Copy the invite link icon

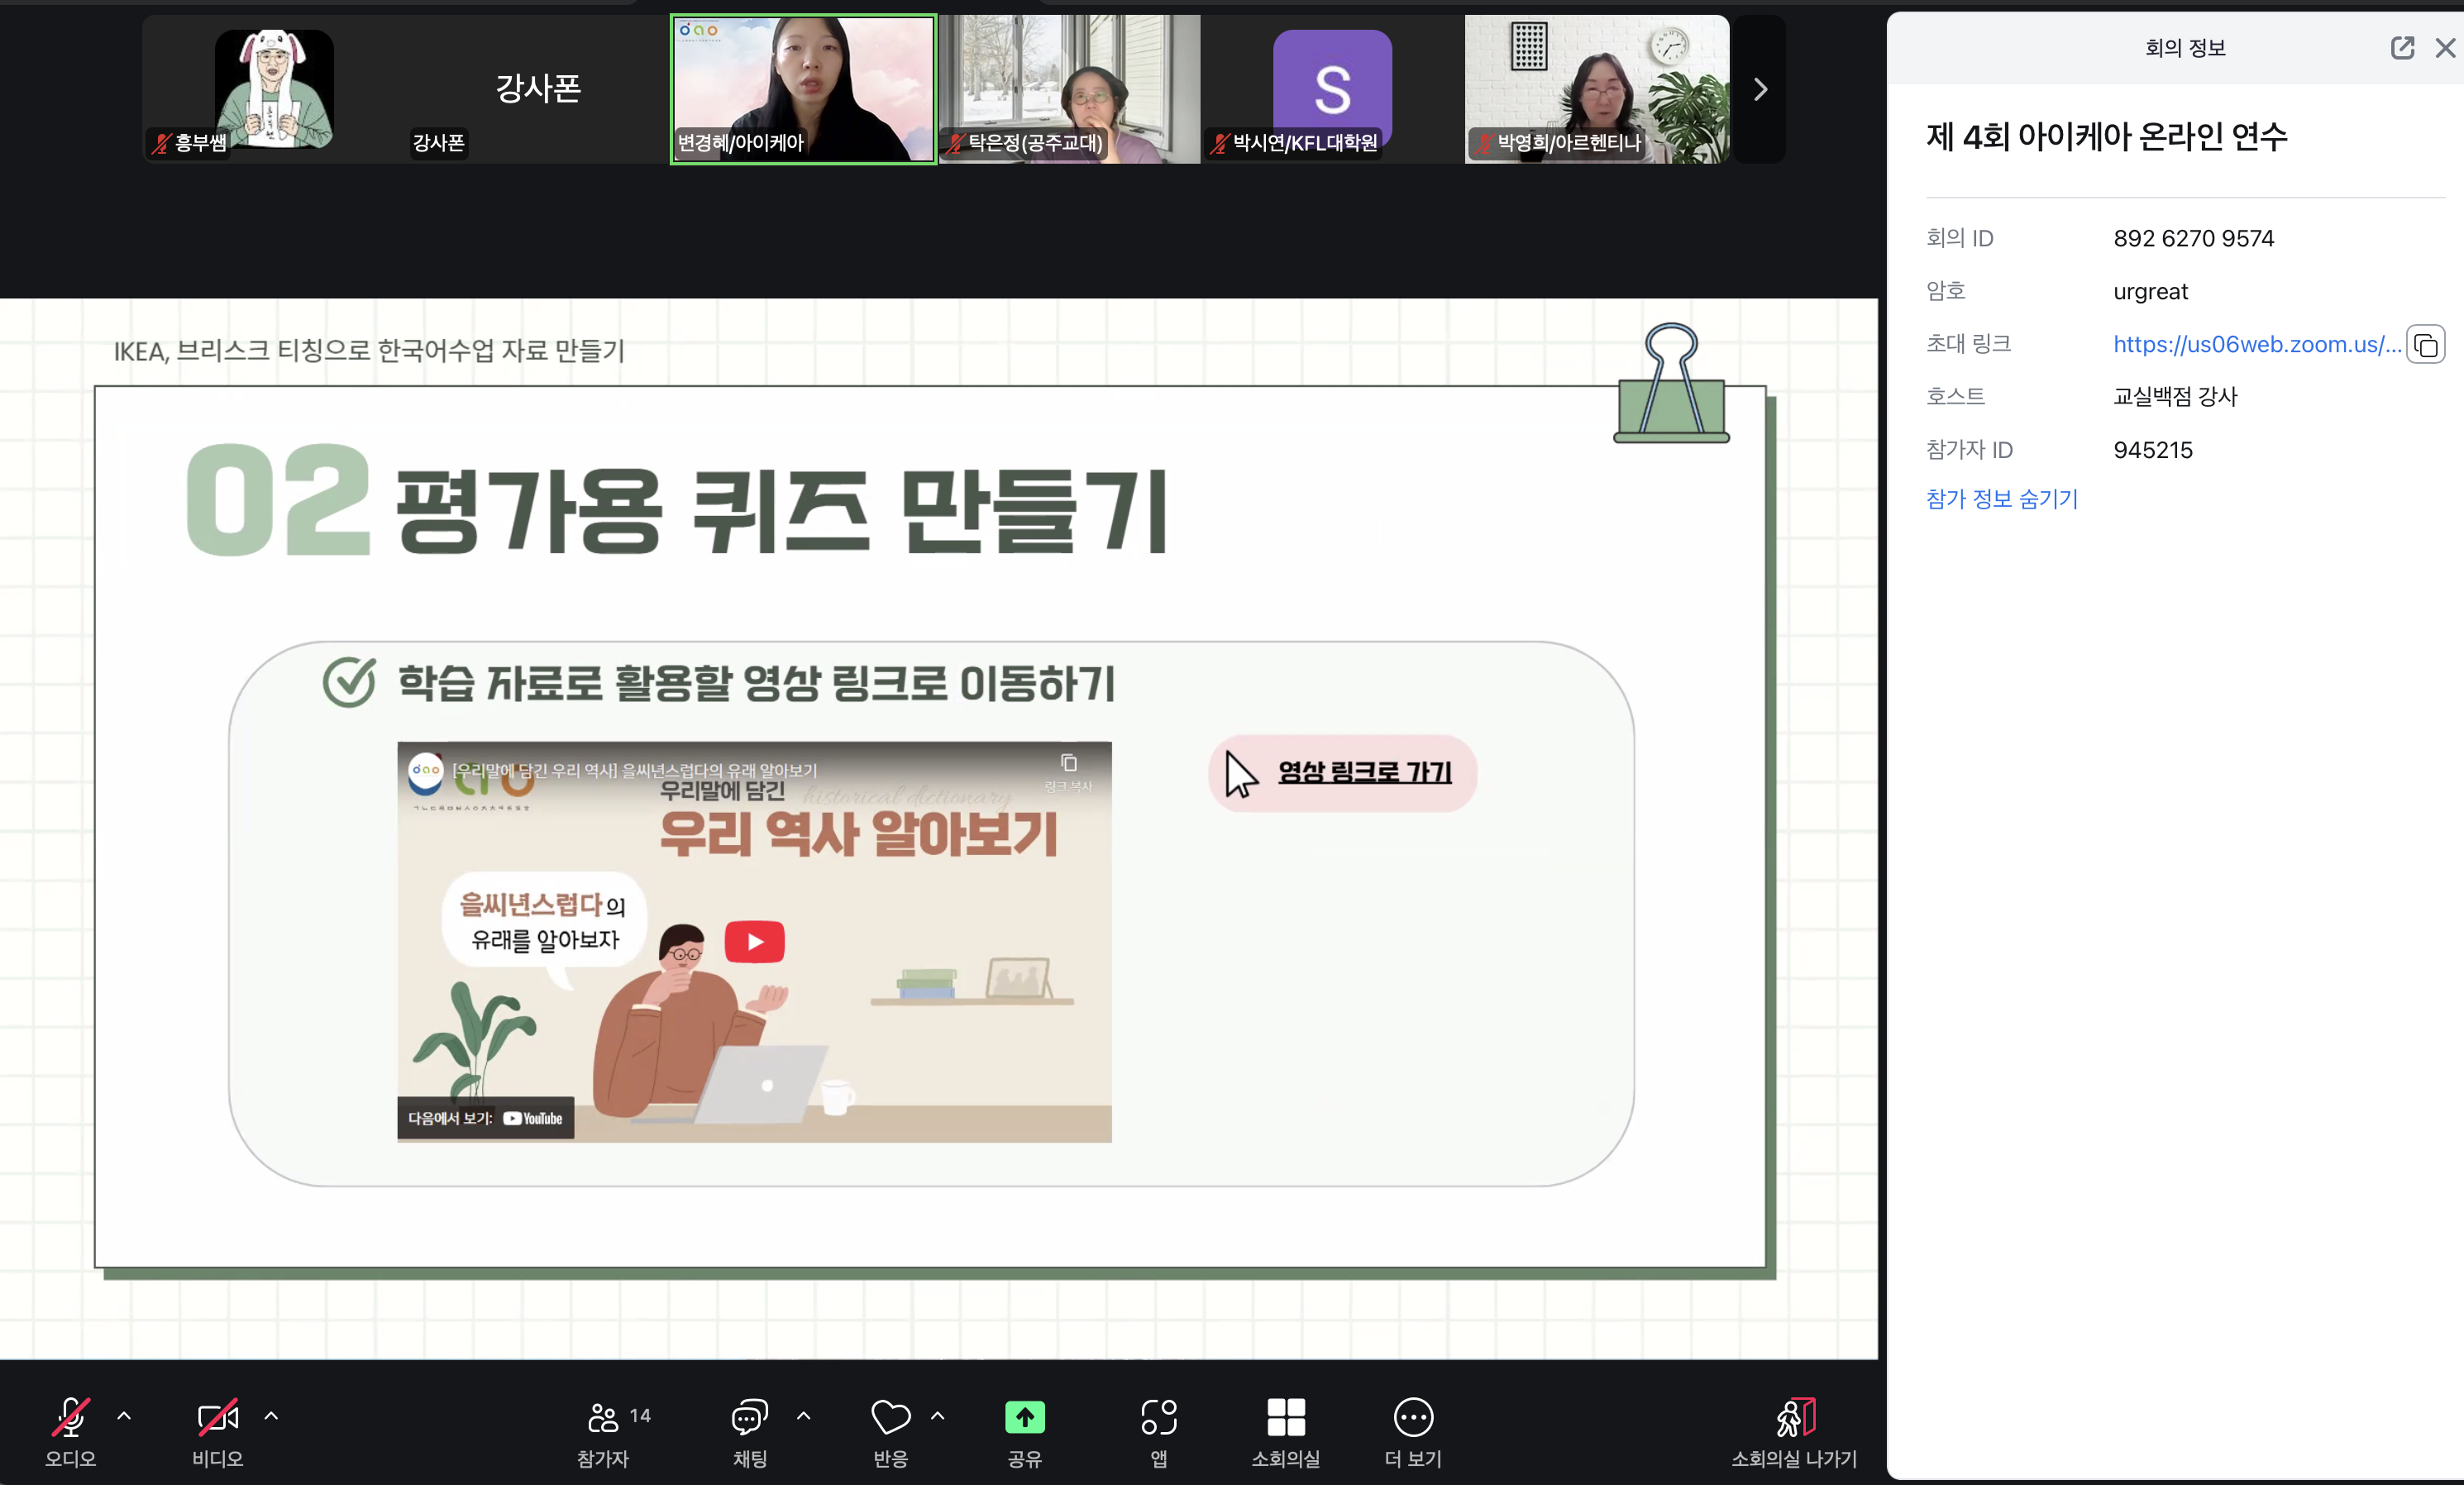[x=2425, y=345]
